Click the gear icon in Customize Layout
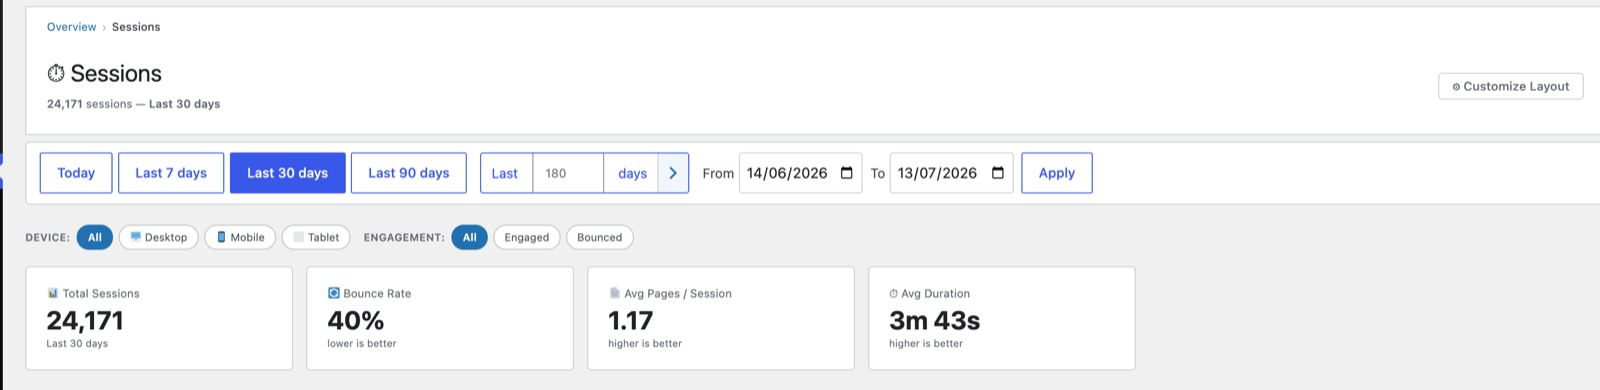This screenshot has width=1600, height=390. coord(1456,87)
